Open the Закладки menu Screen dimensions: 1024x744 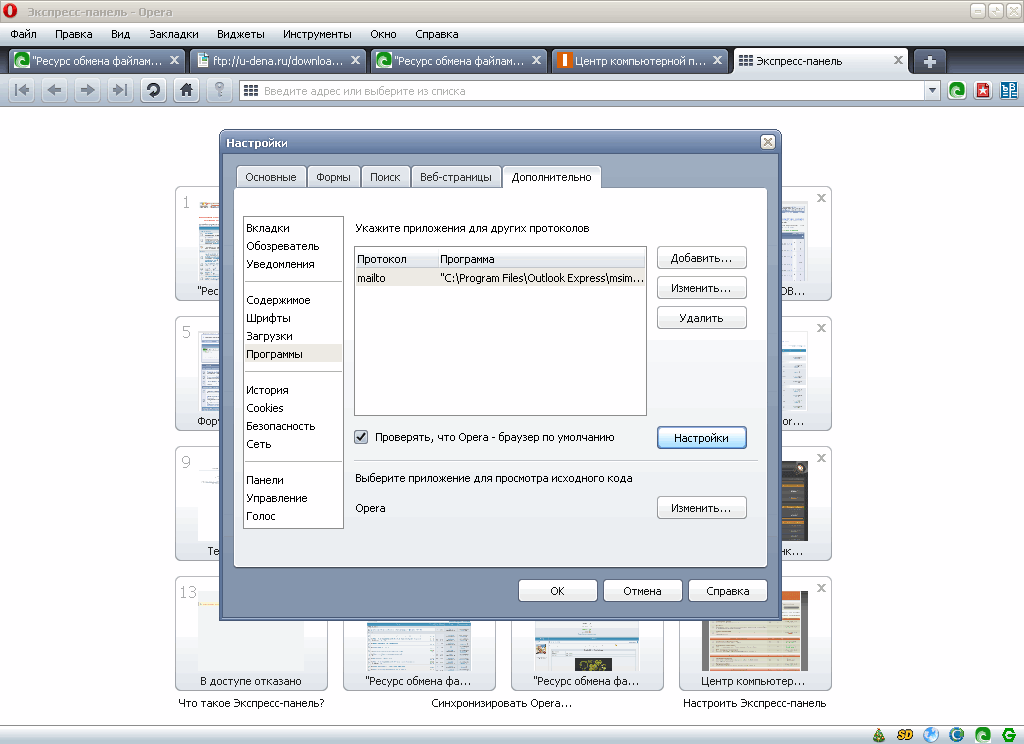pos(167,34)
